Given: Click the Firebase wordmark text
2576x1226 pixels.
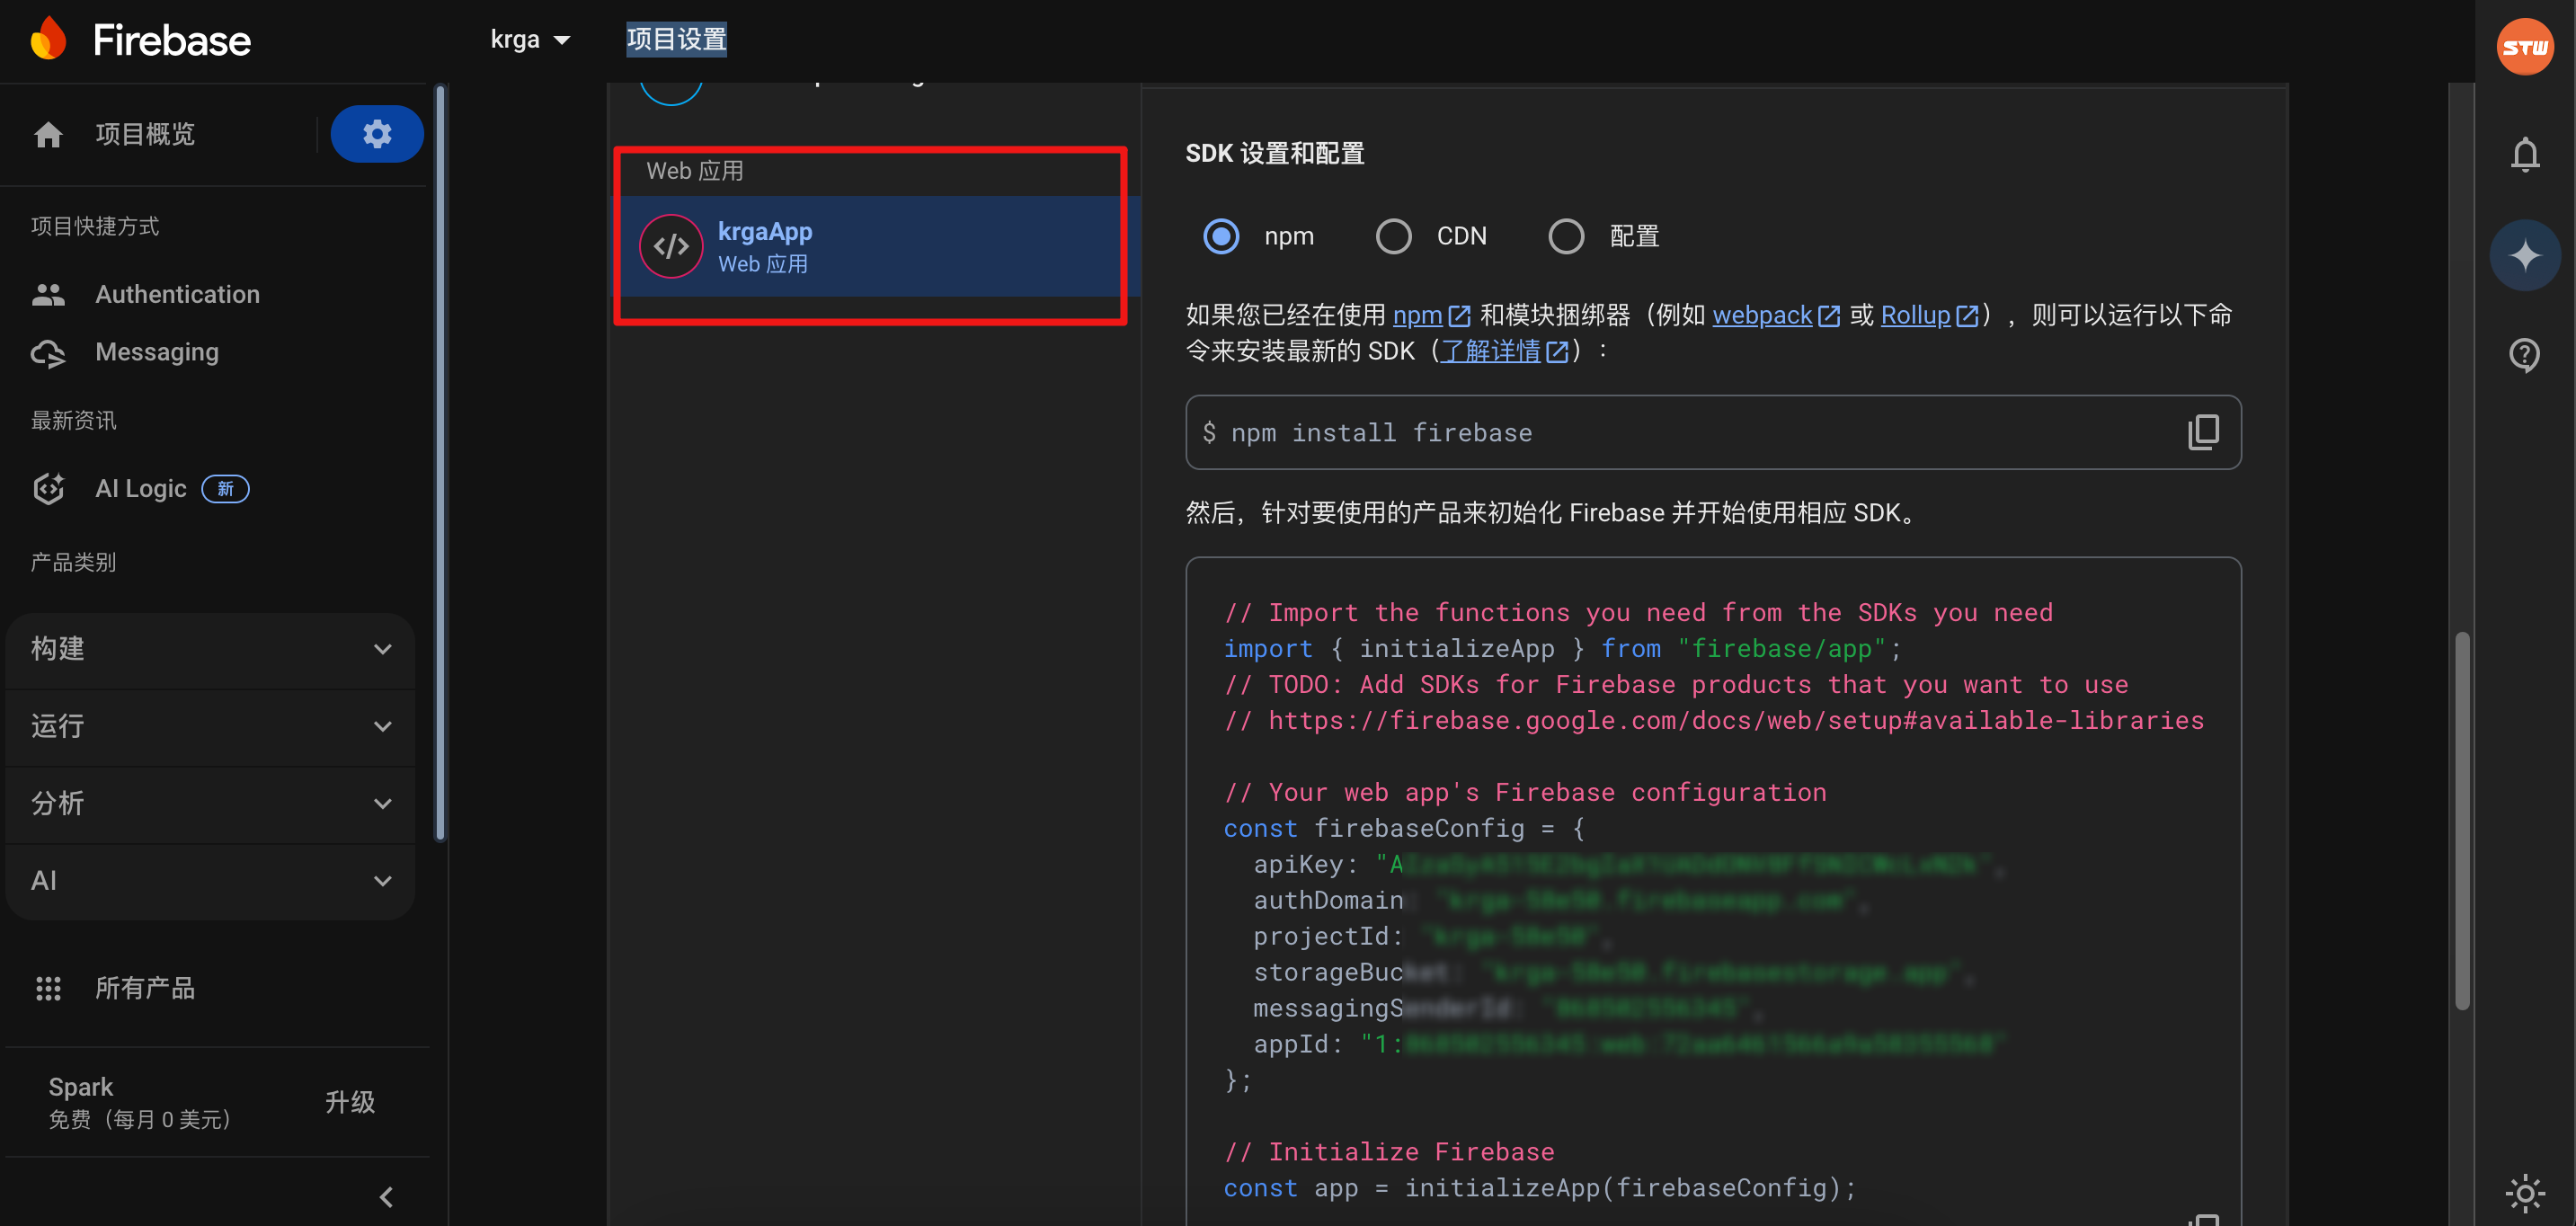Looking at the screenshot, I should 172,40.
